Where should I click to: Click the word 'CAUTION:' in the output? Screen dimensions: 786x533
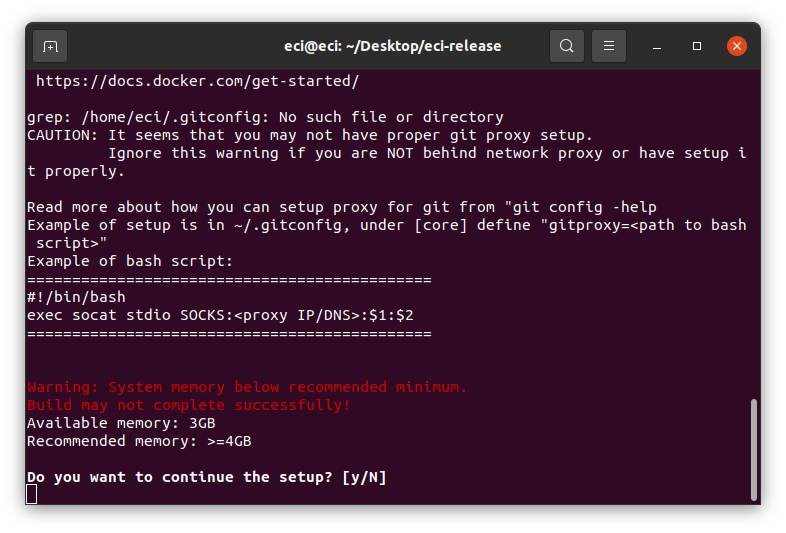click(x=62, y=135)
